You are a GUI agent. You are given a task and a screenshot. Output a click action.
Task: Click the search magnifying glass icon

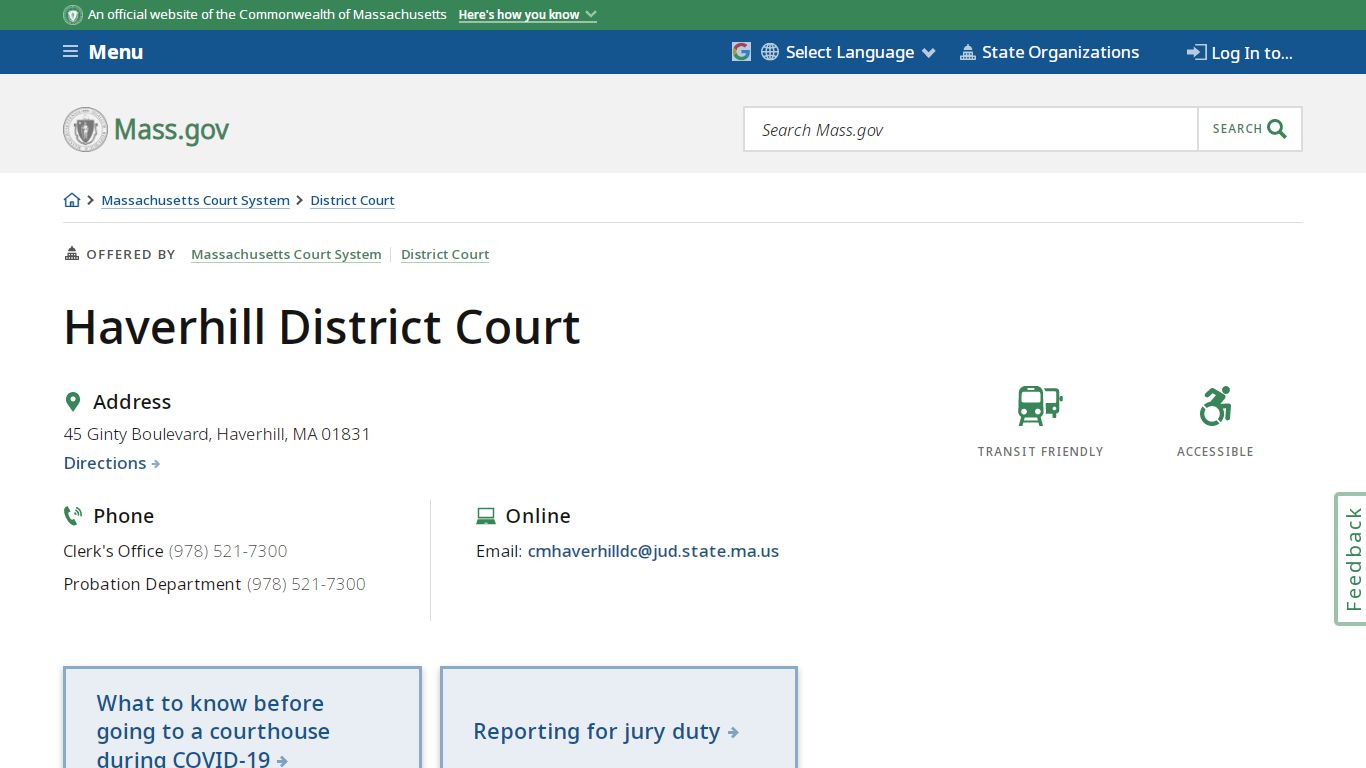(1277, 129)
